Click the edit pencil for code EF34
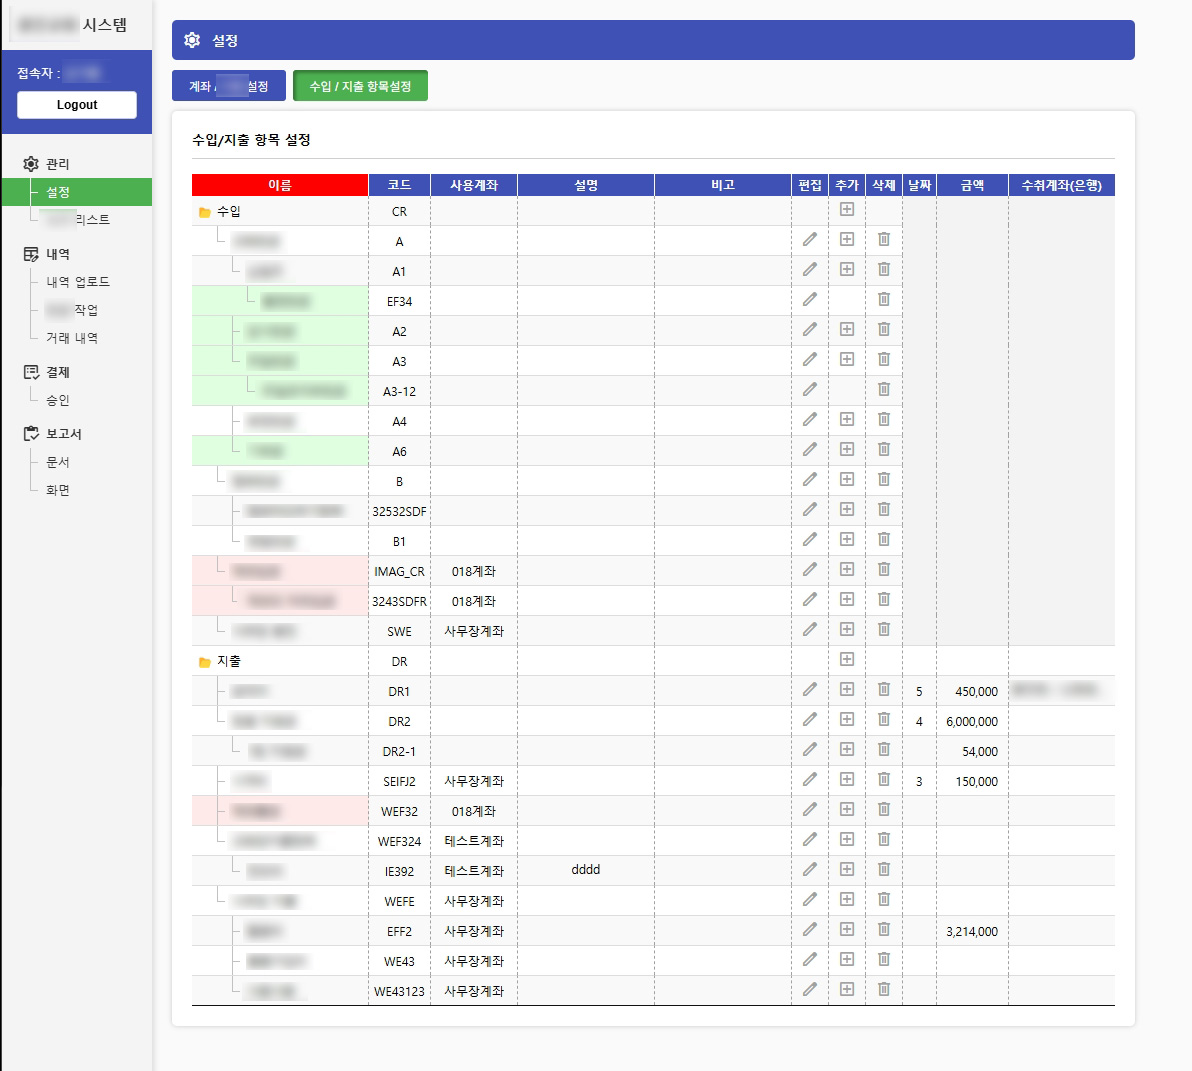 [x=810, y=299]
